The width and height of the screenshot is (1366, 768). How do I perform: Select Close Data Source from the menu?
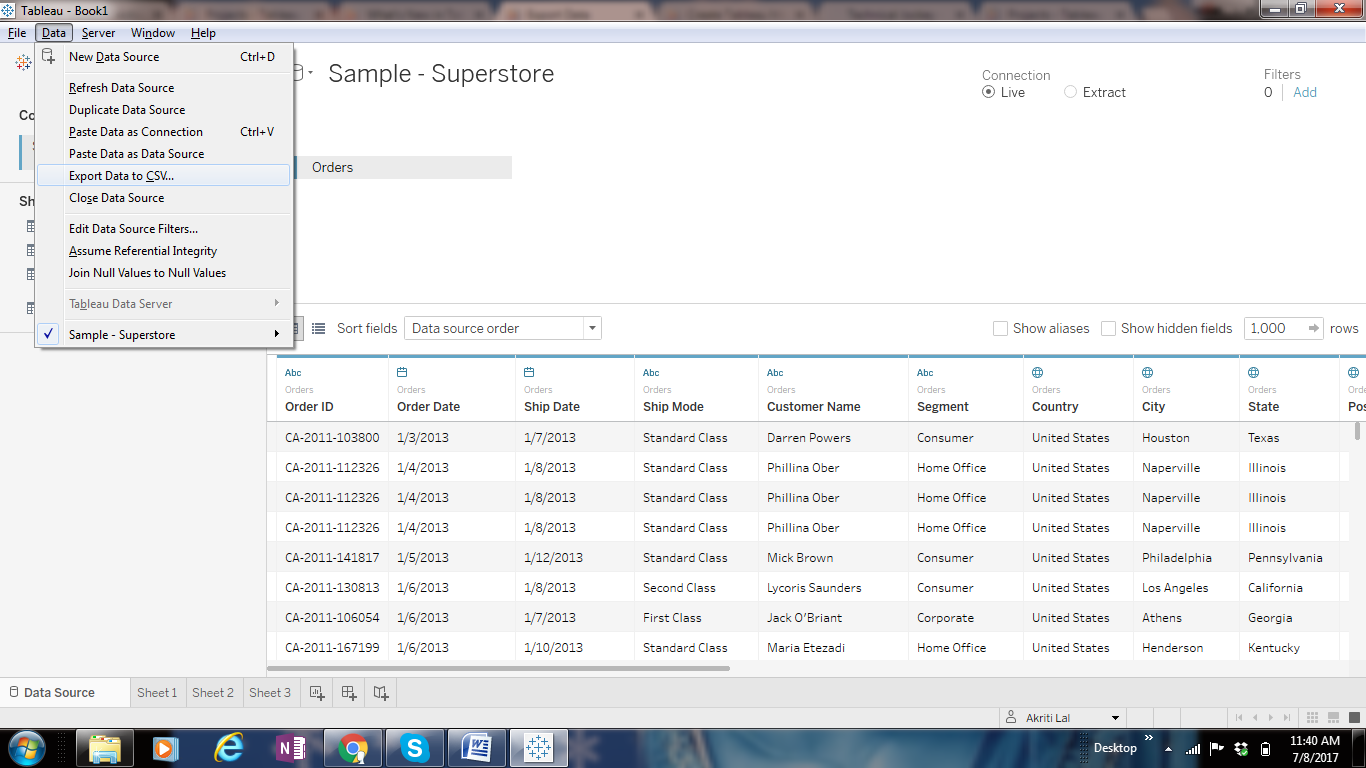(x=163, y=198)
